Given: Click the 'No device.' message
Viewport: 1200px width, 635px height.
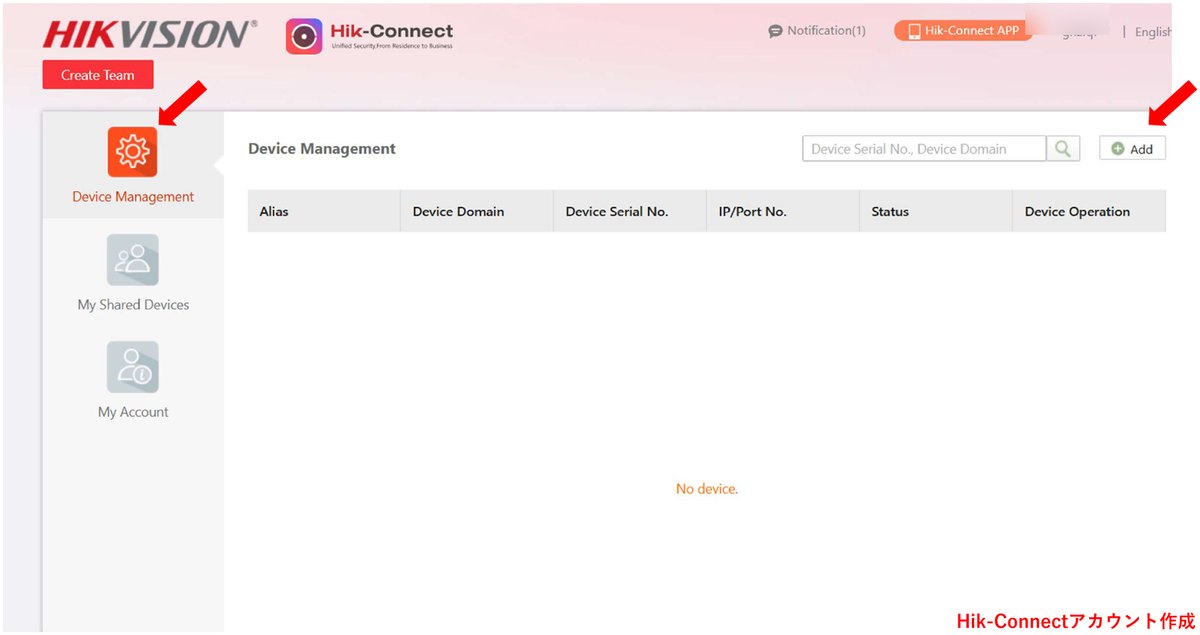Looking at the screenshot, I should pyautogui.click(x=707, y=489).
